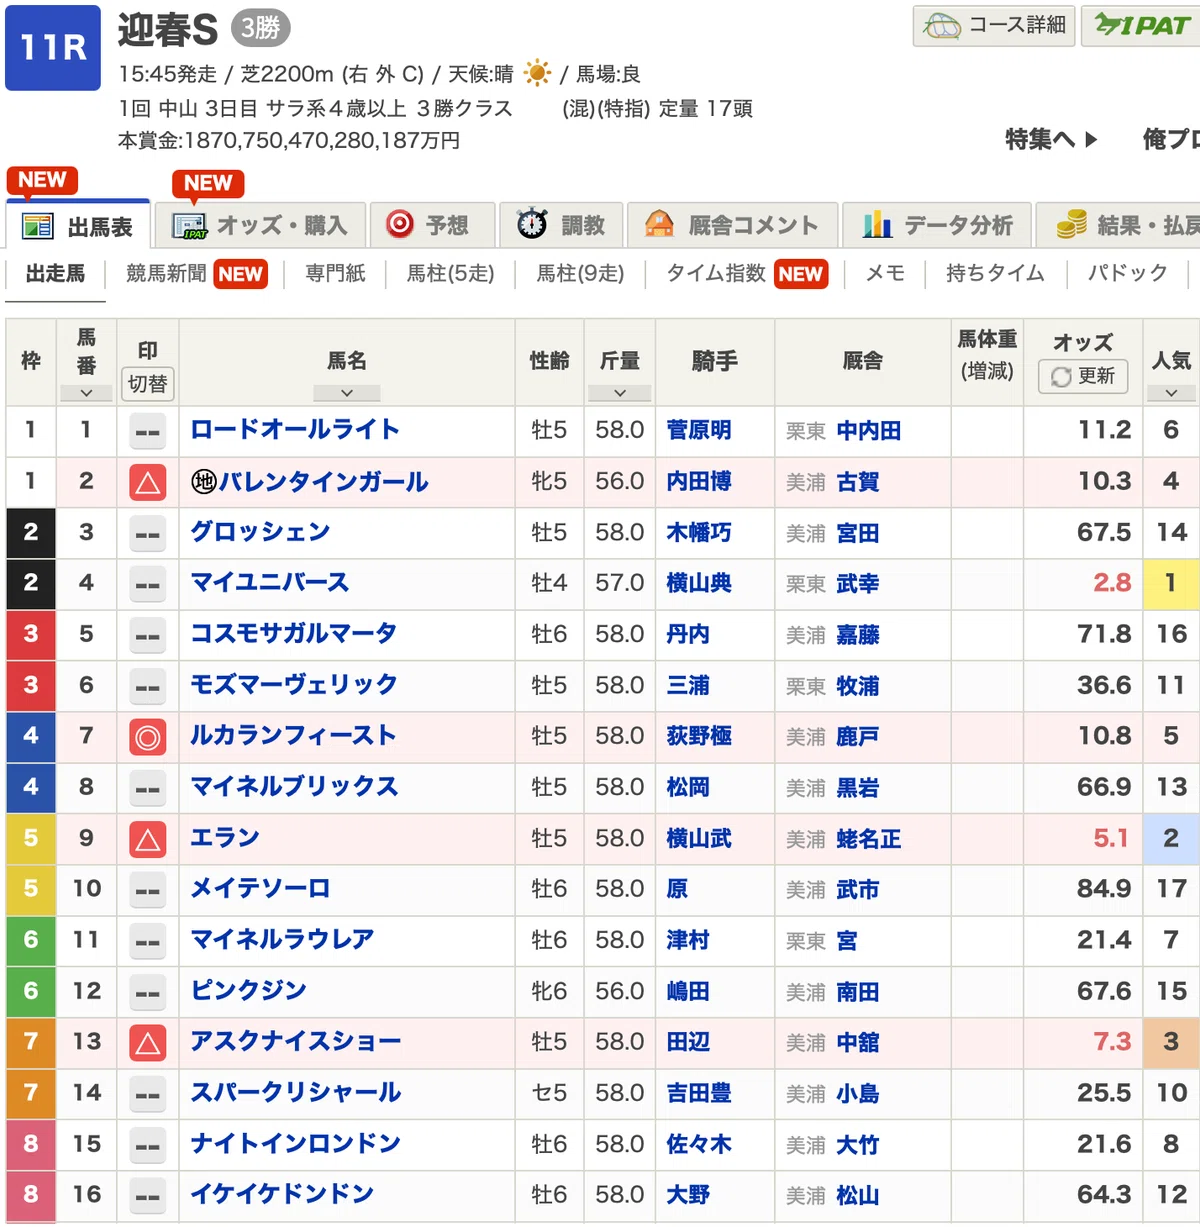Toggle the mark for ロードオールライト
The image size is (1200, 1227).
[148, 432]
